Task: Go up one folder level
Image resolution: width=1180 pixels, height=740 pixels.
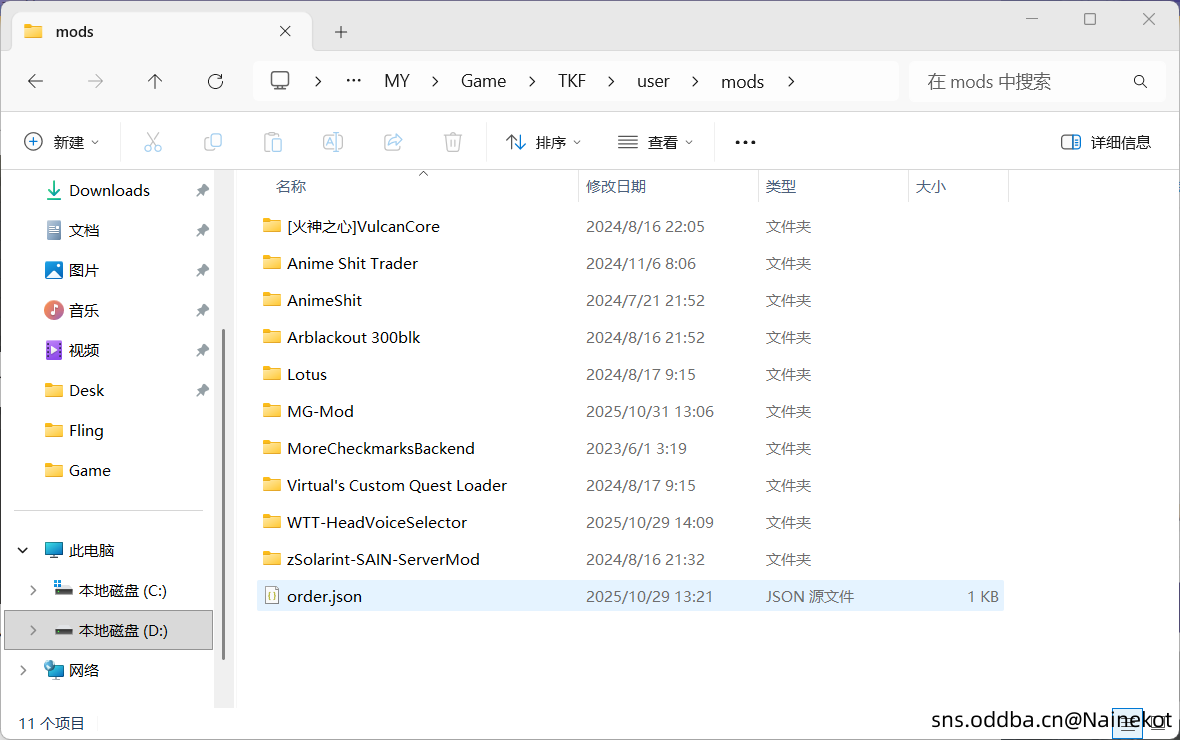Action: click(x=154, y=82)
